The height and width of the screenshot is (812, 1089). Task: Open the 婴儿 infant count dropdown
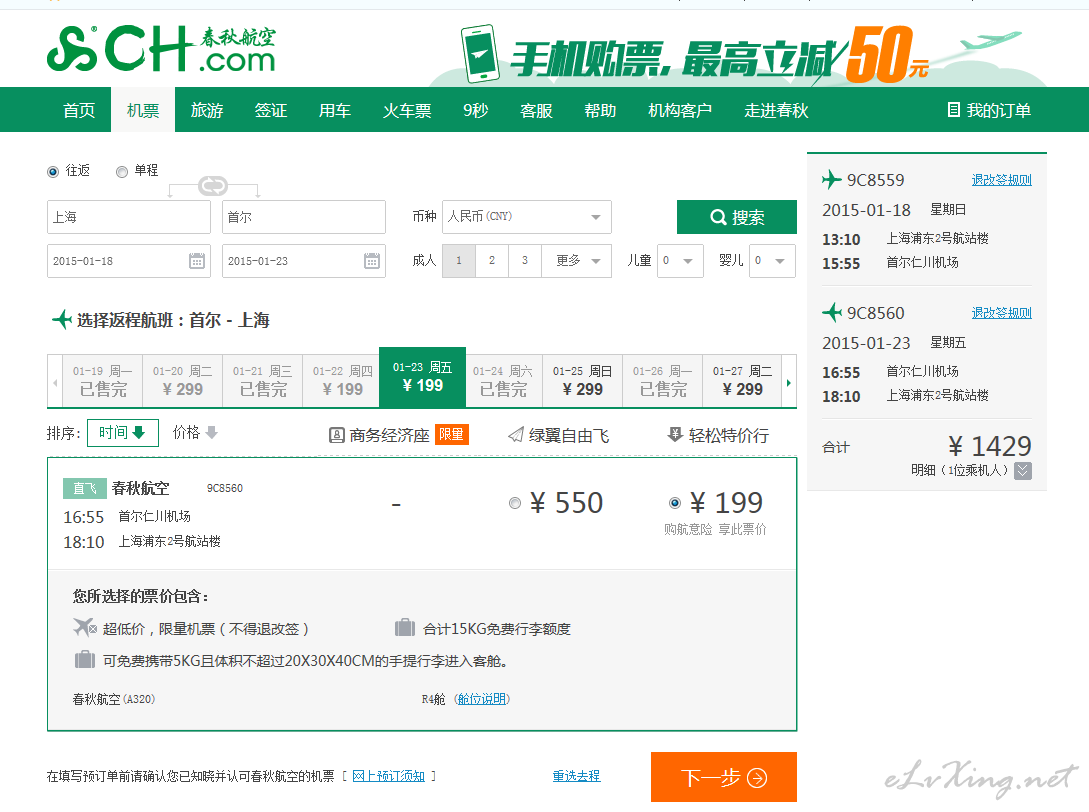tap(772, 260)
